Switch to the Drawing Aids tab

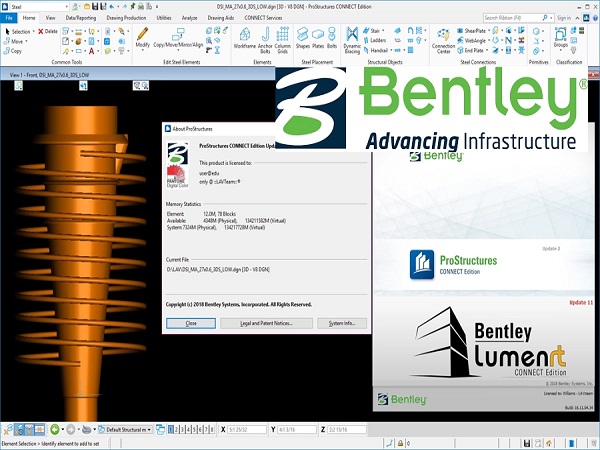(x=221, y=18)
